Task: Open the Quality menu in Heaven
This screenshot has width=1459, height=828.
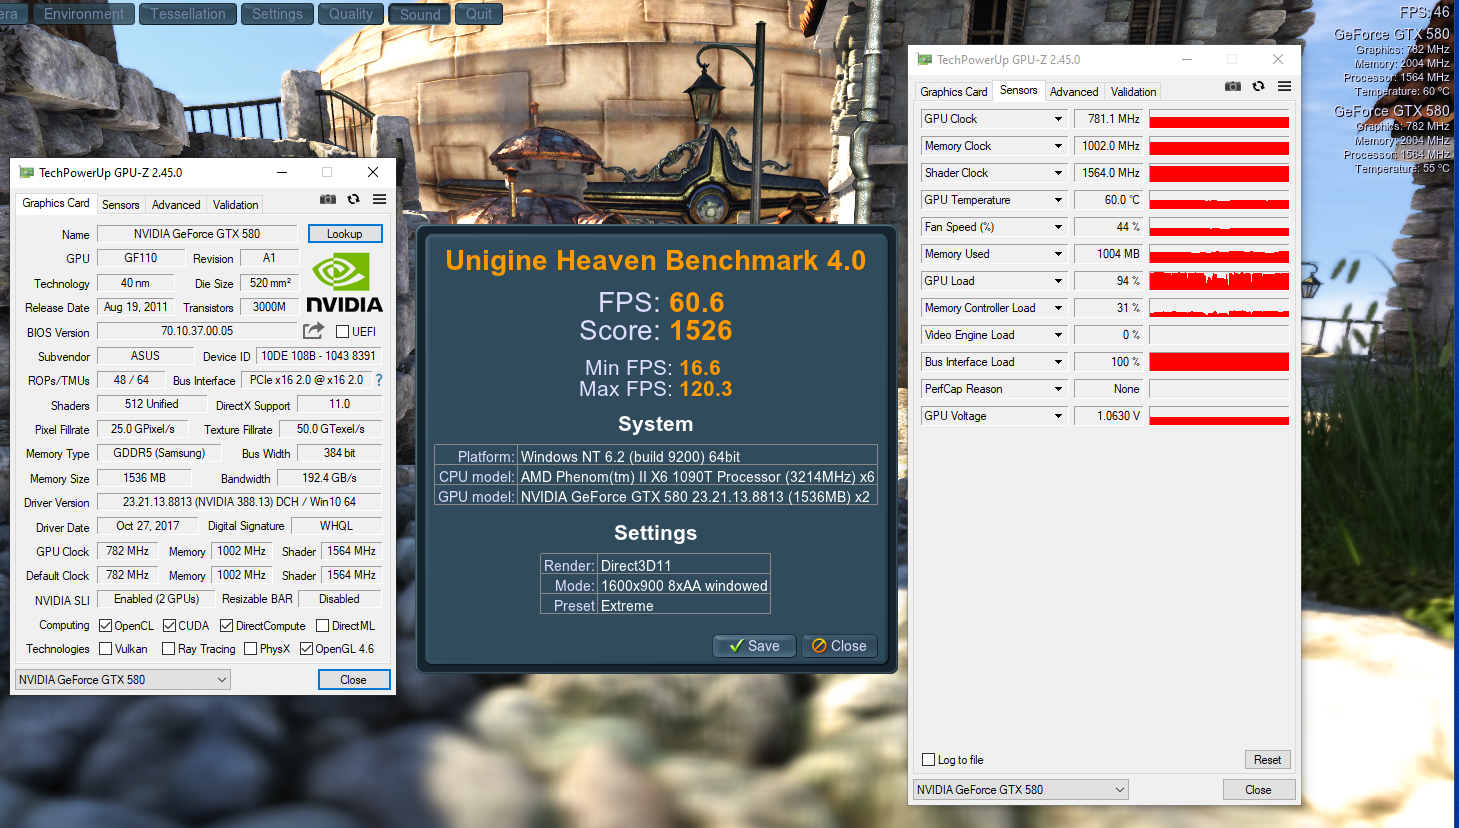Action: click(351, 14)
